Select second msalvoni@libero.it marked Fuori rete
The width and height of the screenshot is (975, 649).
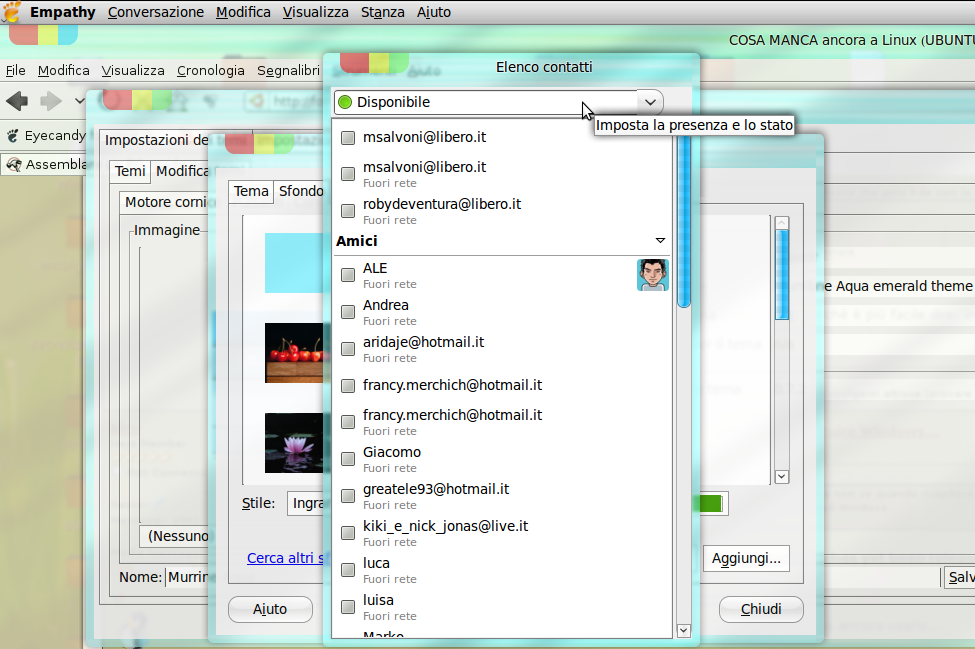click(502, 174)
